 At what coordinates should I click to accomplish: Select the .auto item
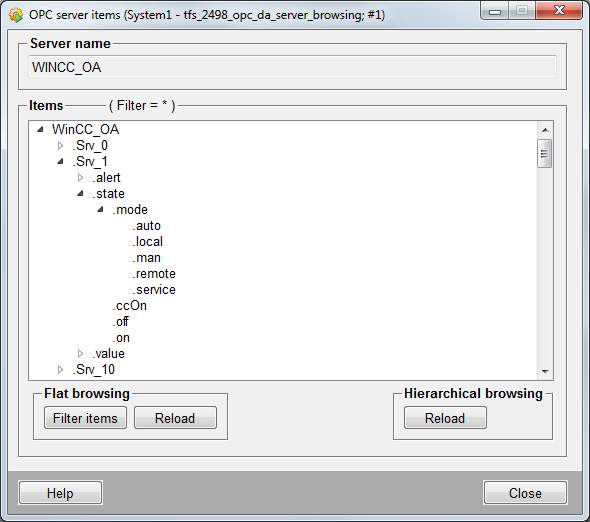146,226
